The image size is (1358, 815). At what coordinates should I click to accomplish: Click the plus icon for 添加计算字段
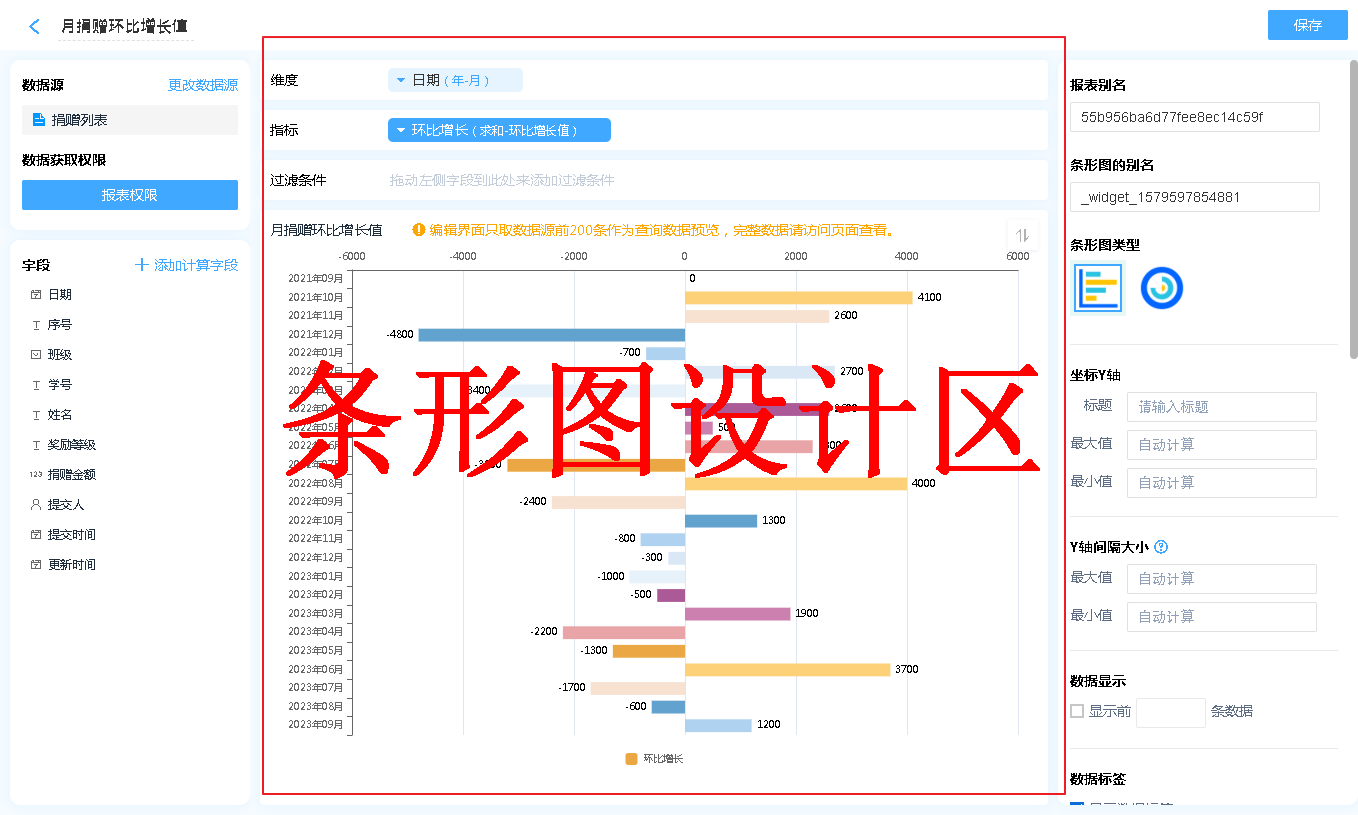(x=142, y=265)
